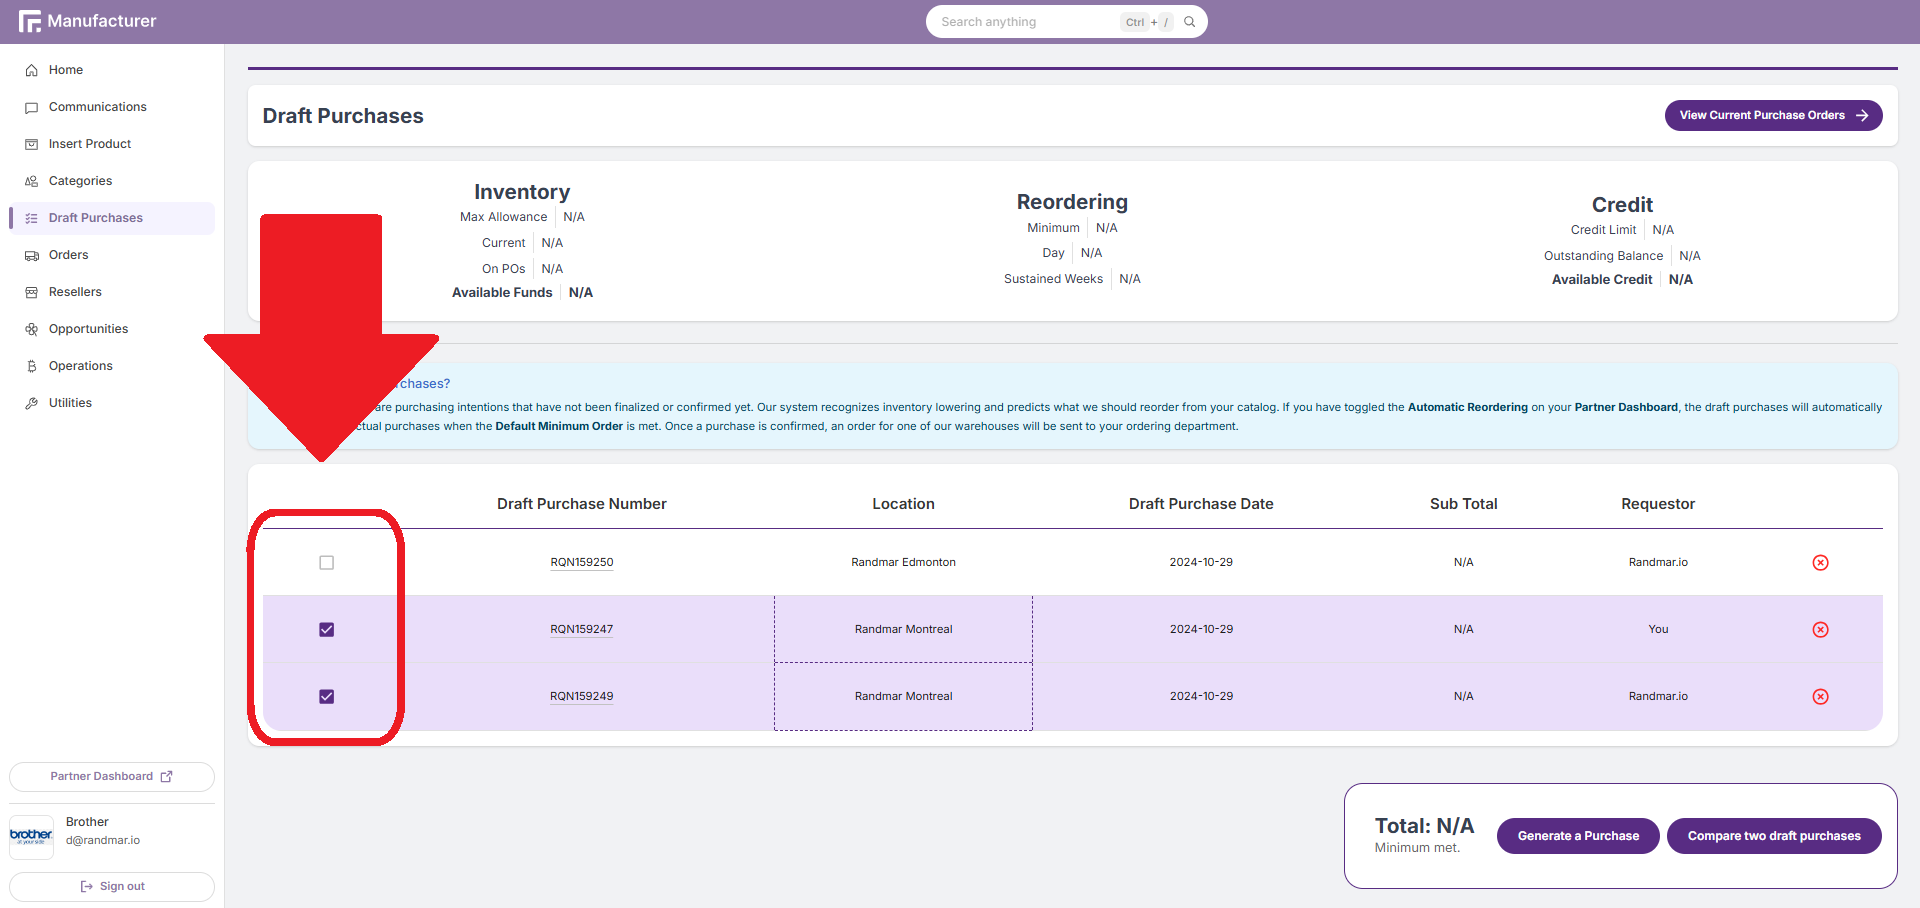Click the Home sidebar icon
The height and width of the screenshot is (908, 1920).
click(x=31, y=70)
